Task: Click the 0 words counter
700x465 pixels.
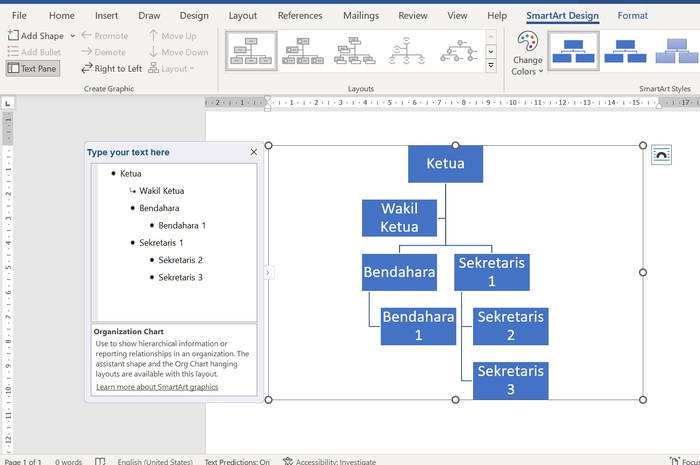Action: (x=68, y=462)
